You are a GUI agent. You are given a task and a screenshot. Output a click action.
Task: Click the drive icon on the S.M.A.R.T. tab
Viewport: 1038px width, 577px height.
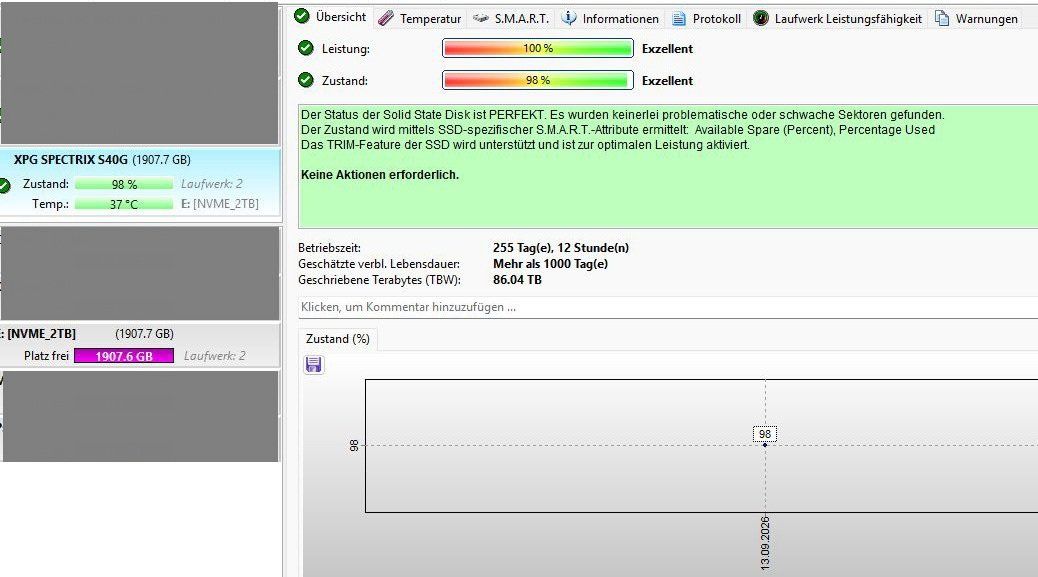pos(481,18)
